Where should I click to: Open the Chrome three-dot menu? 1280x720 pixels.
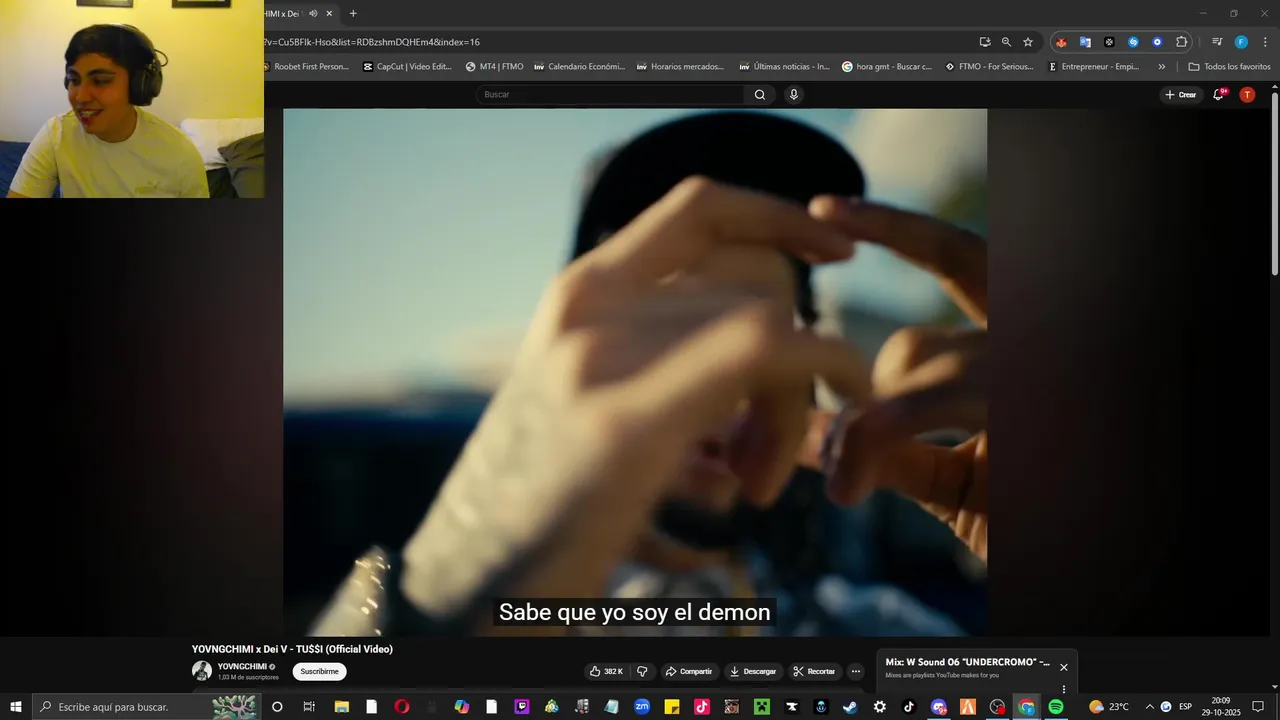(x=1265, y=42)
